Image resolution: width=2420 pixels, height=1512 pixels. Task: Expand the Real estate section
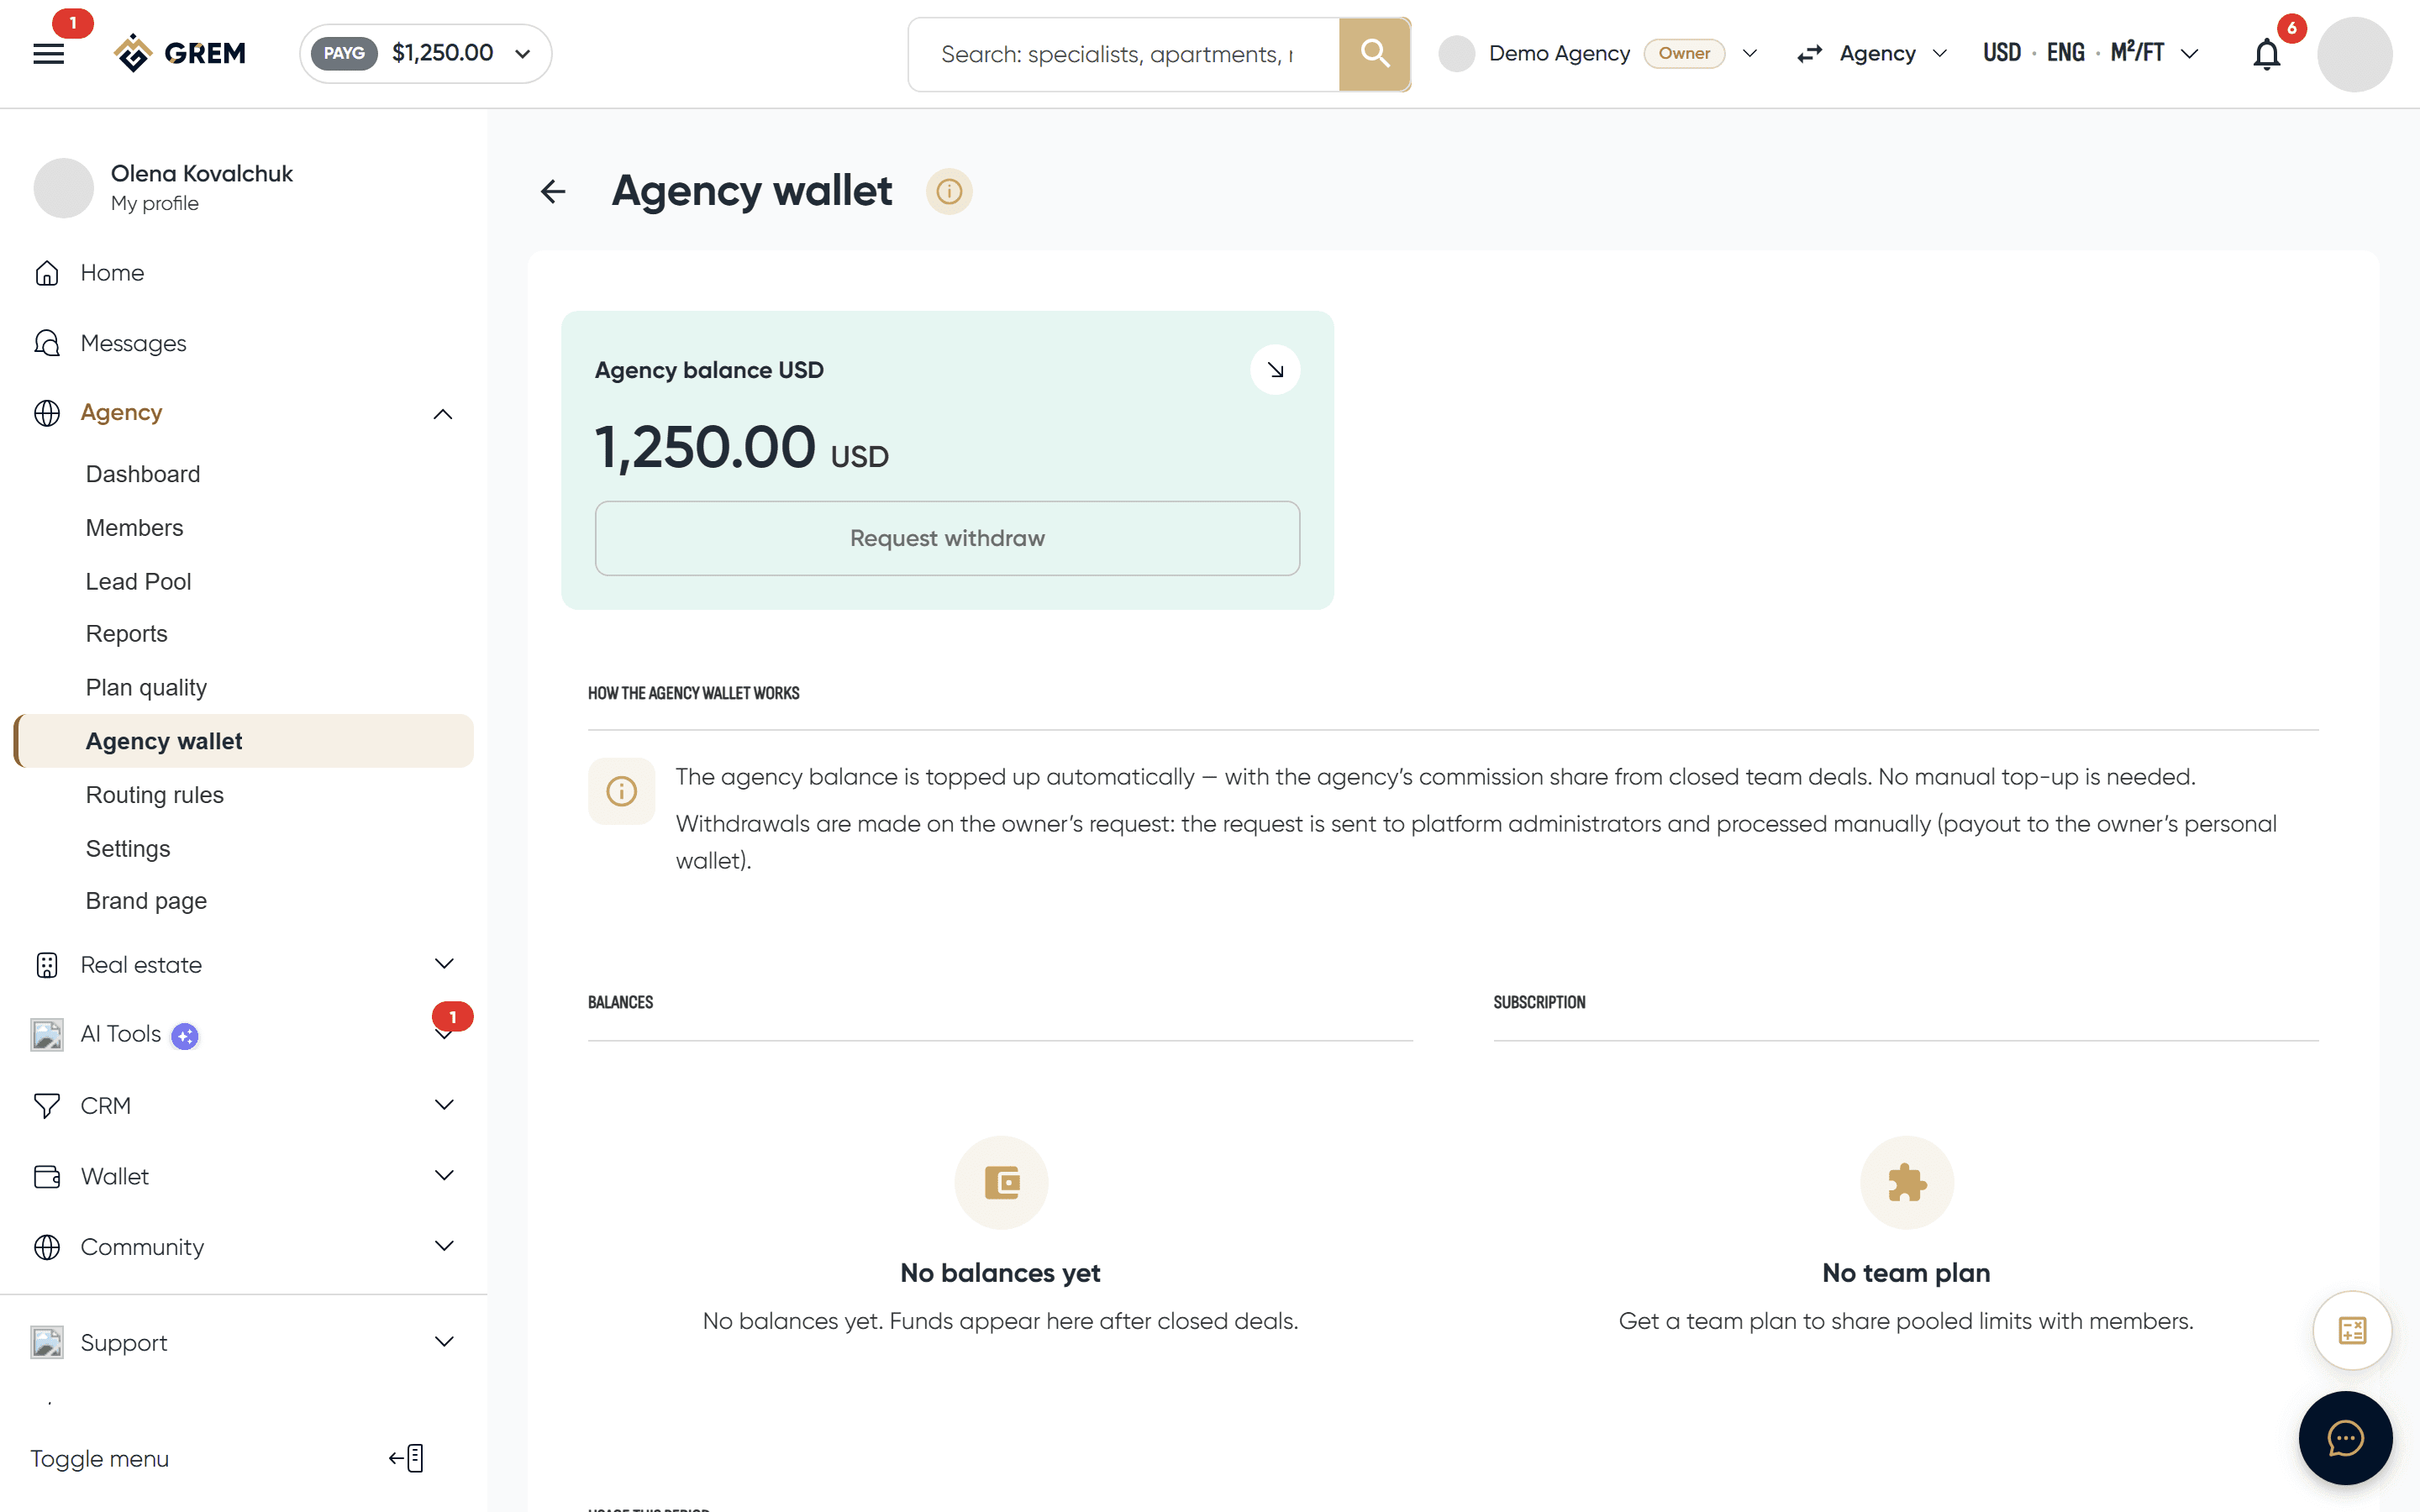click(444, 964)
